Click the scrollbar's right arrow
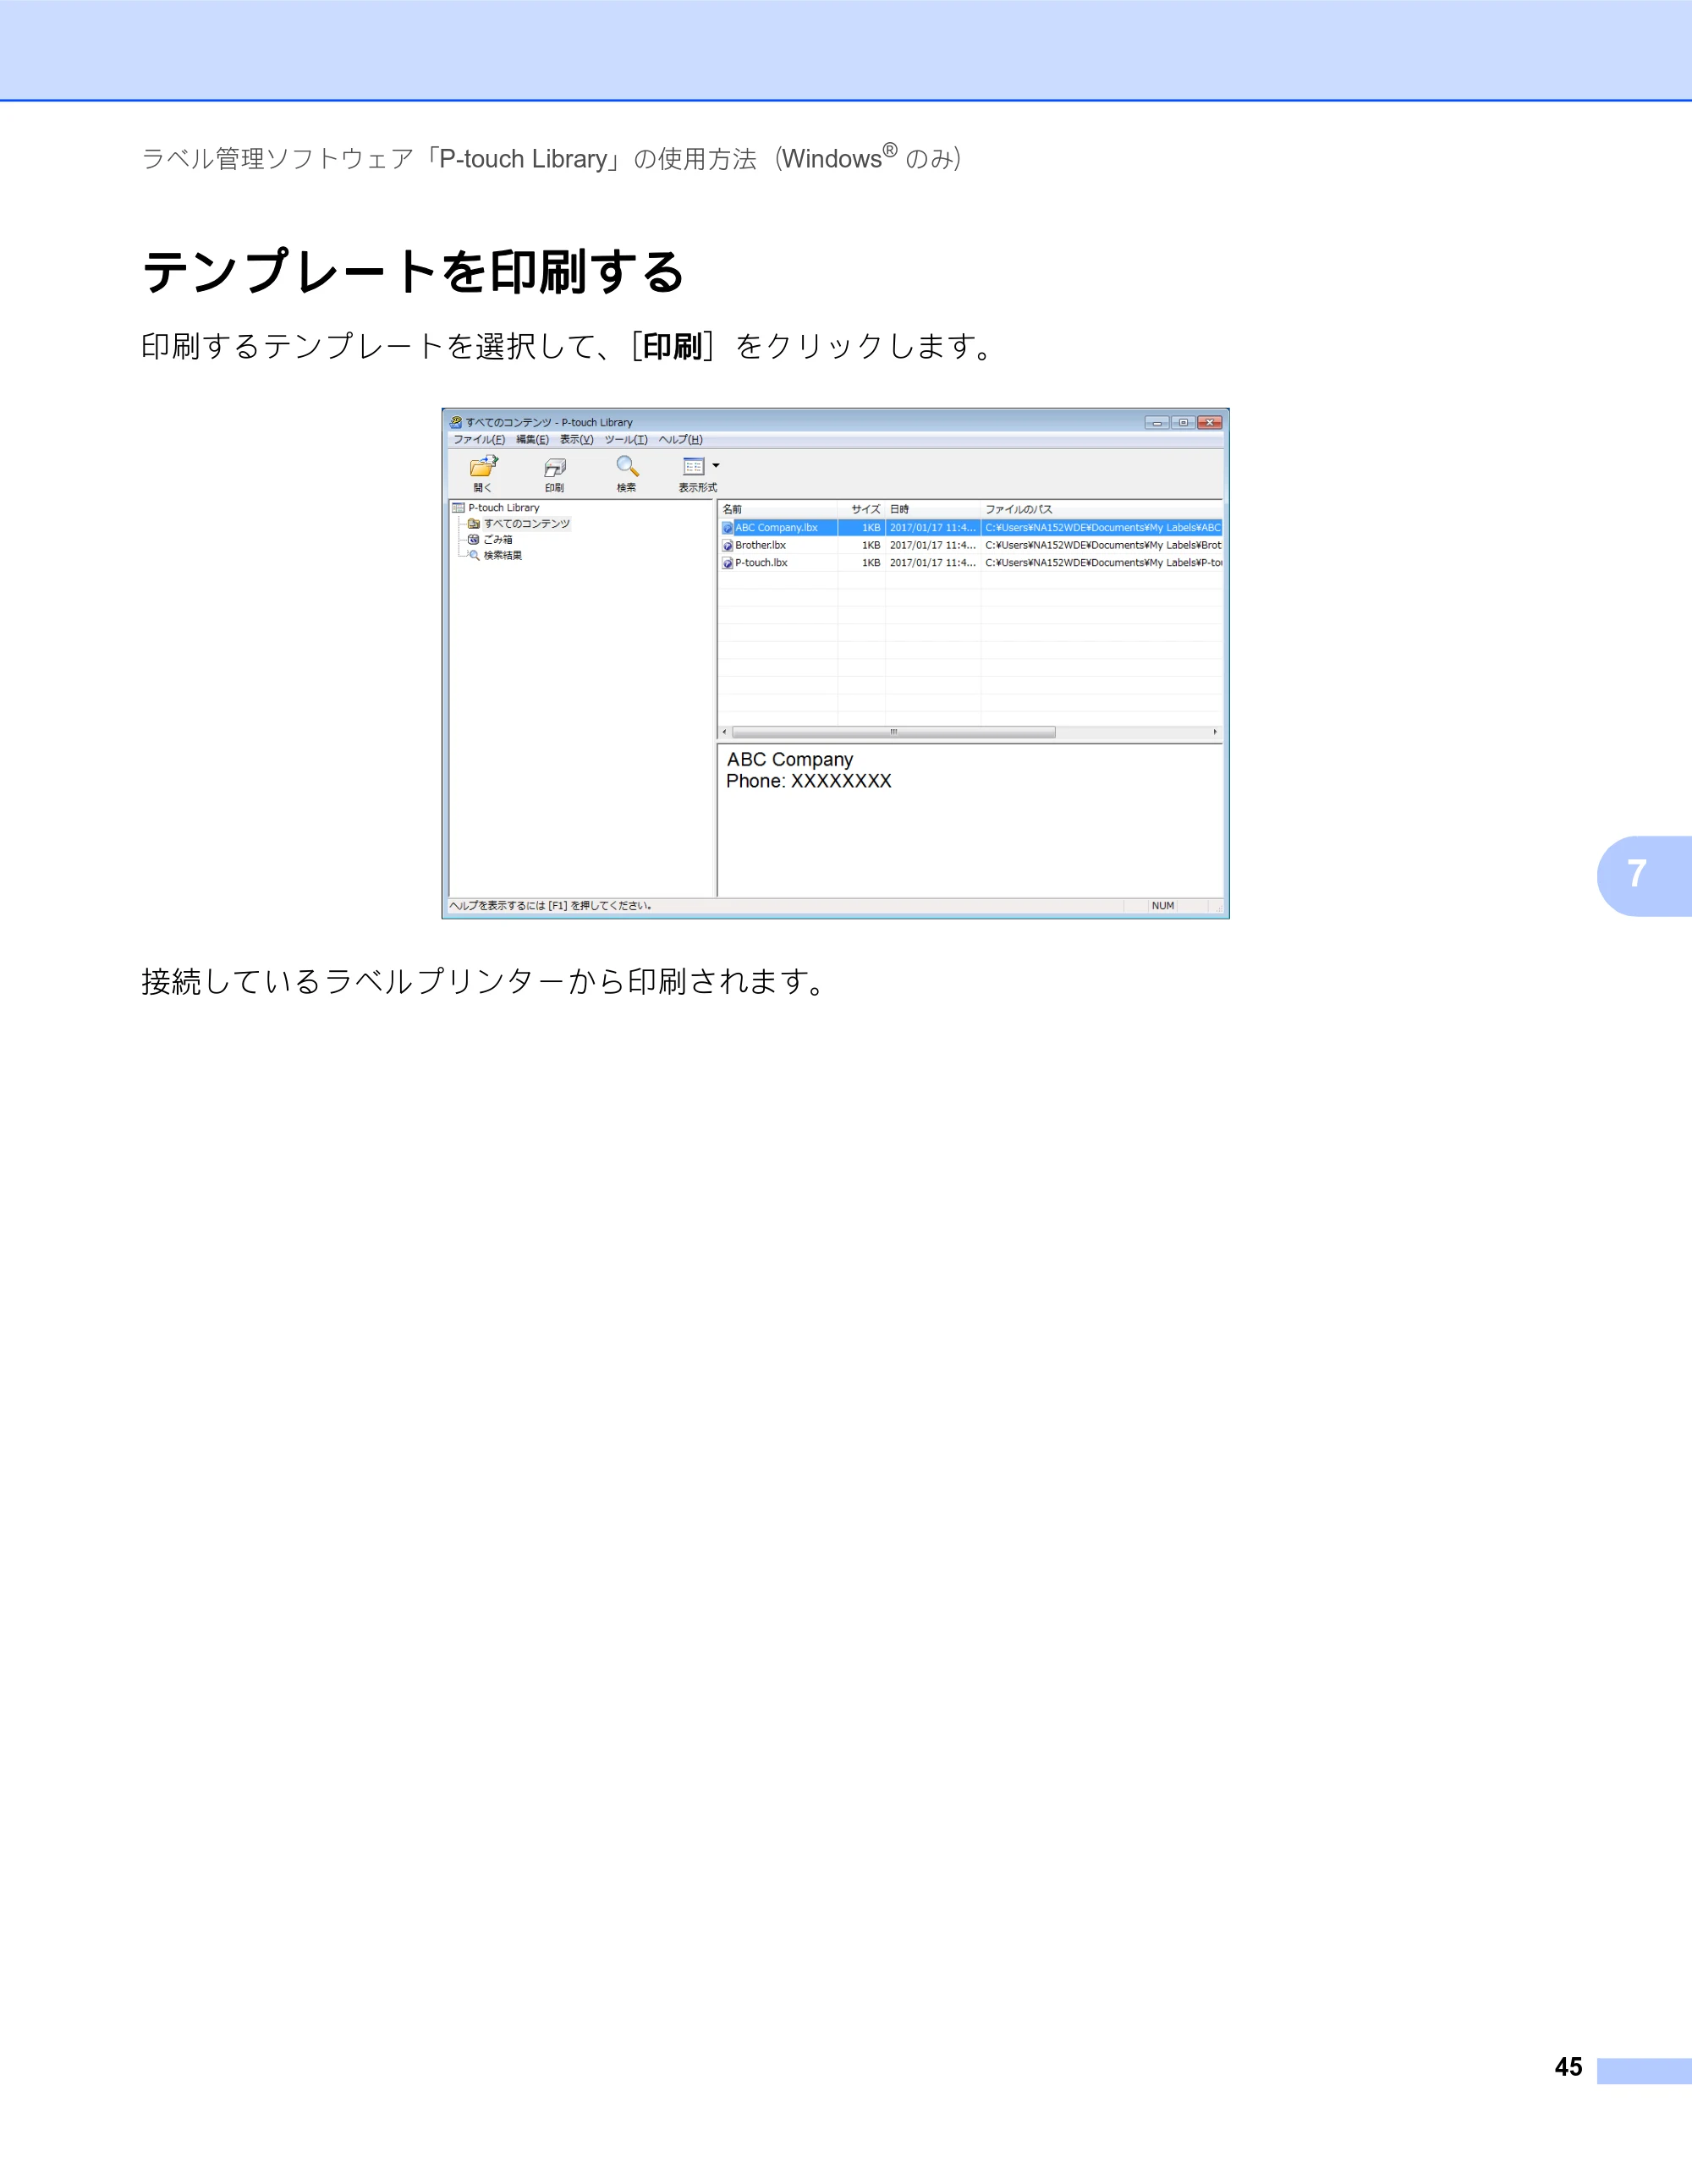Screen dimensions: 1692x2184 click(x=1215, y=732)
